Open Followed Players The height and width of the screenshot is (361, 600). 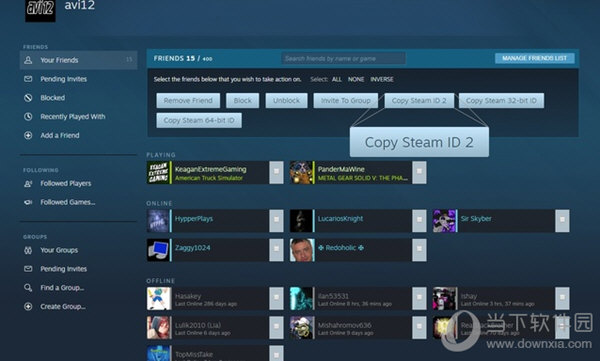pyautogui.click(x=65, y=183)
